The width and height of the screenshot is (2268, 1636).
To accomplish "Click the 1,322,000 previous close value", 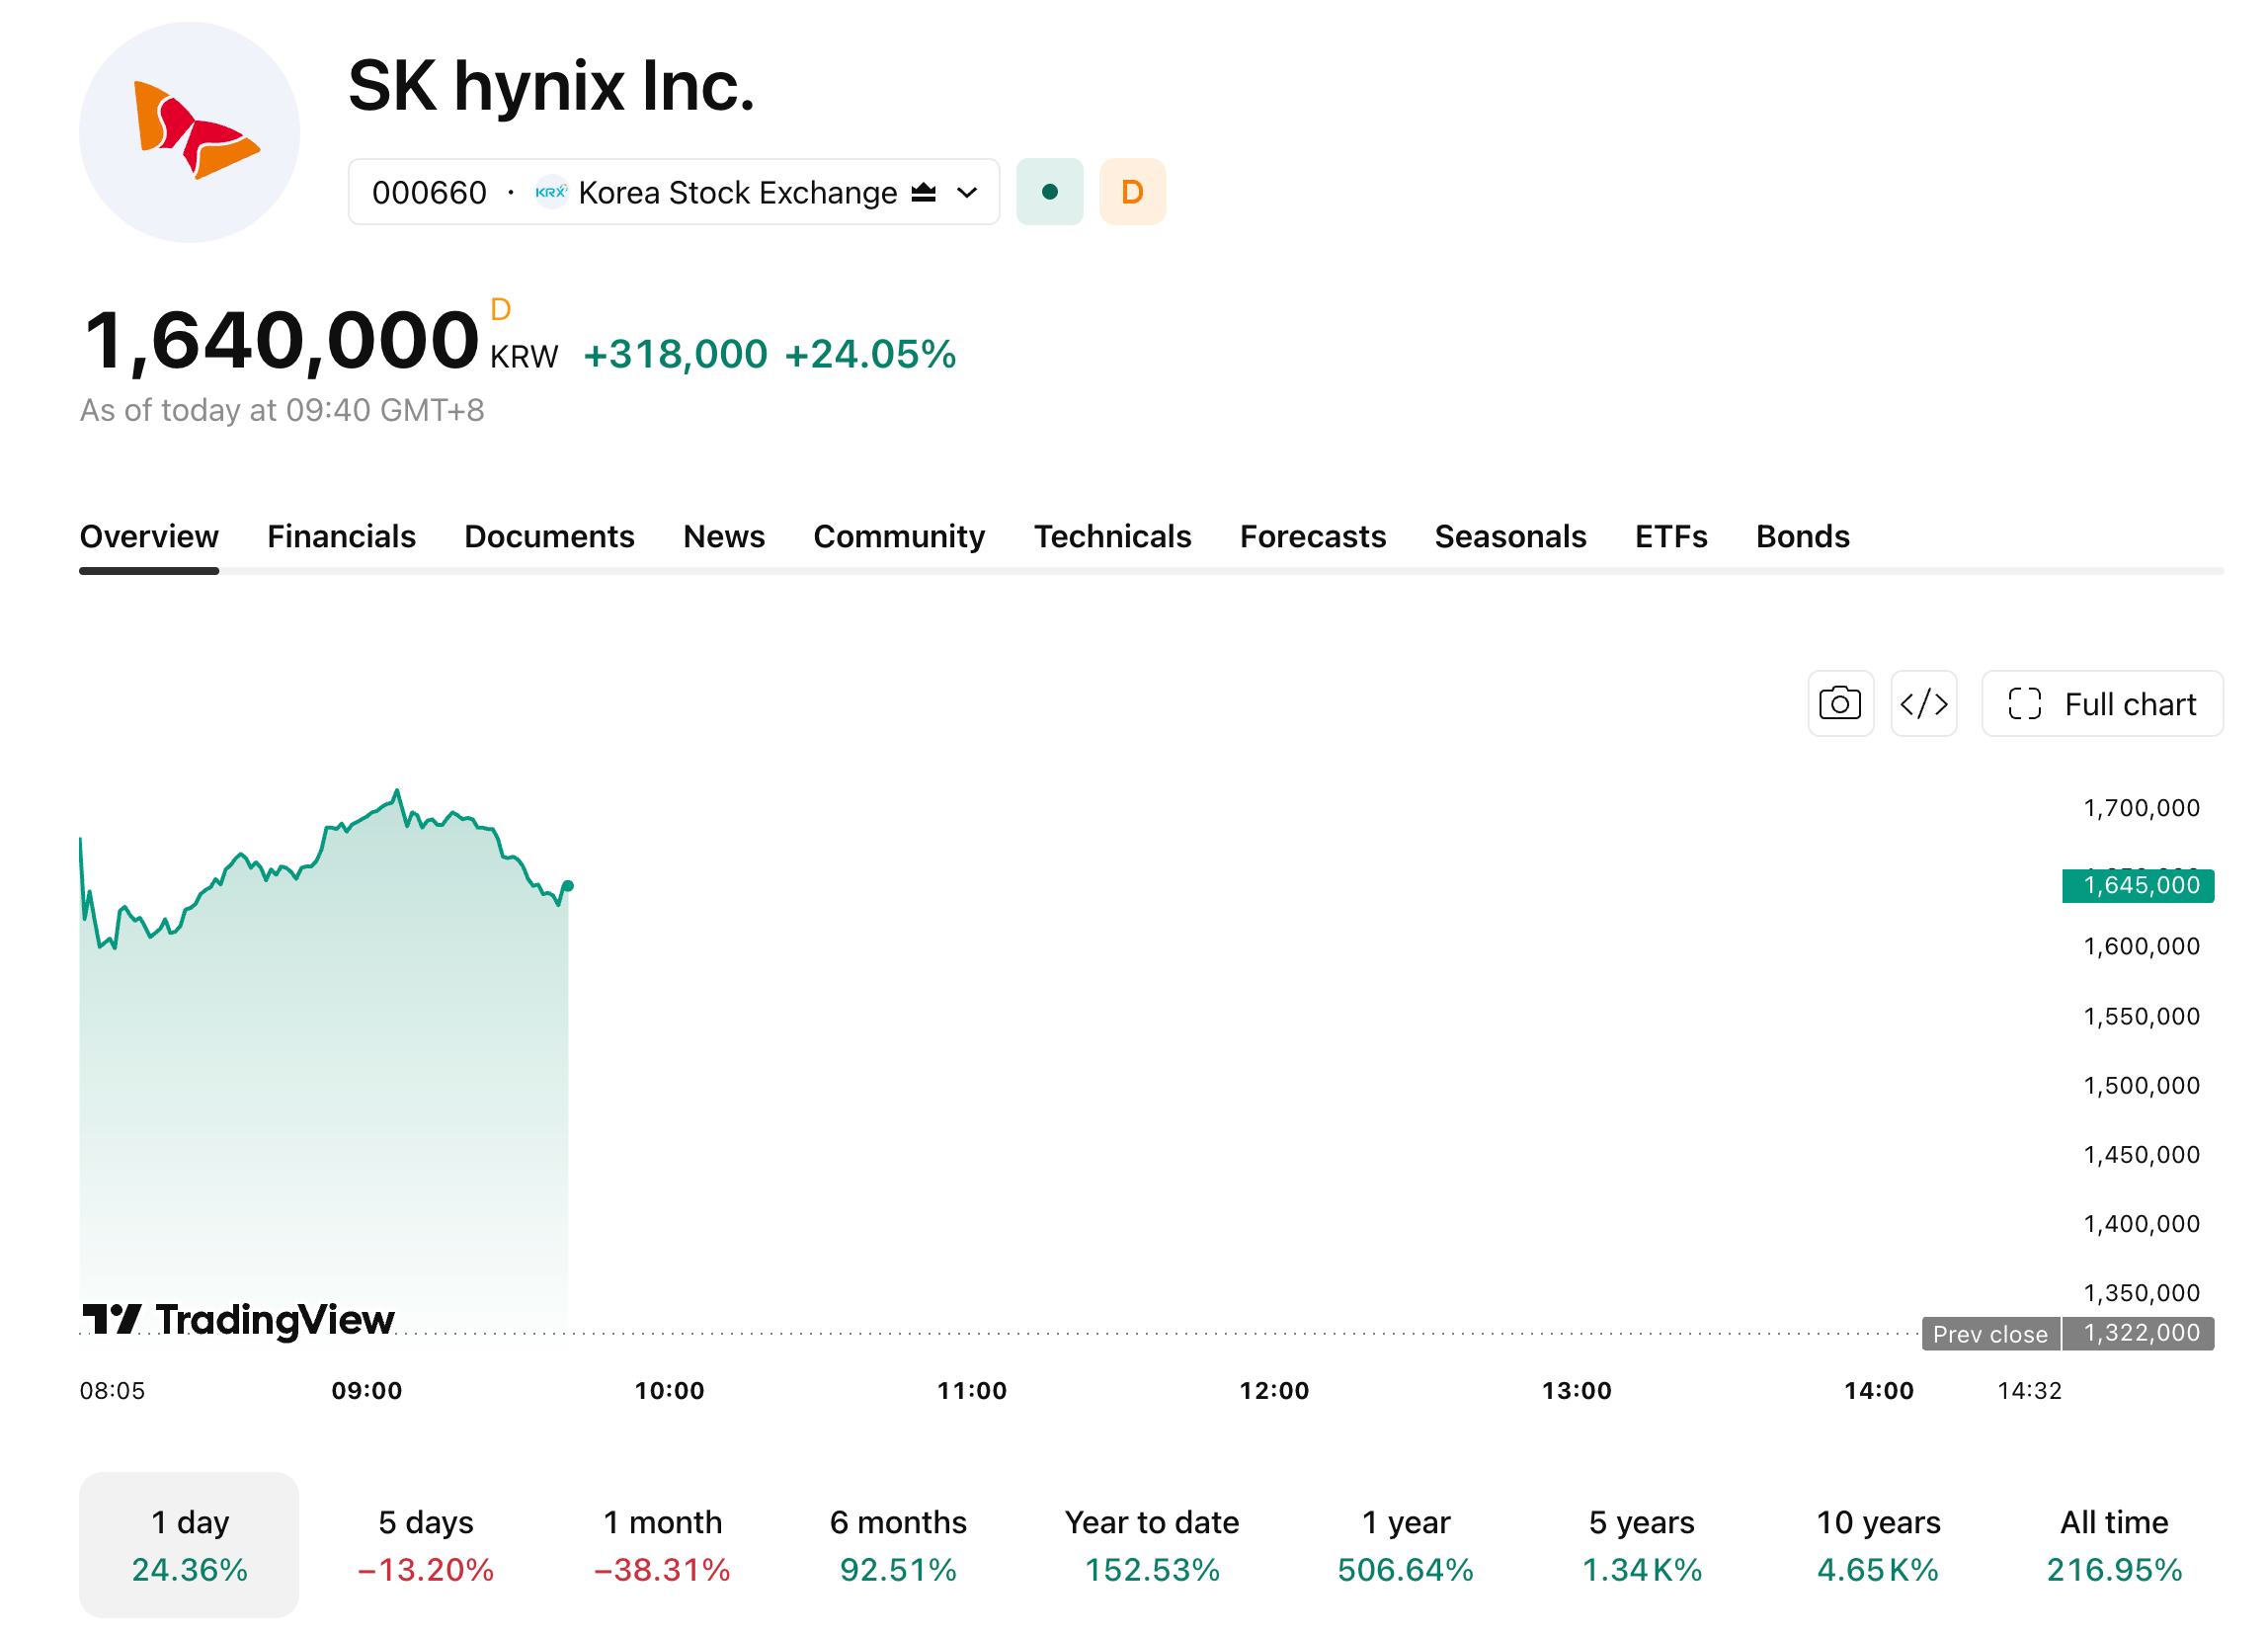I will (2138, 1334).
